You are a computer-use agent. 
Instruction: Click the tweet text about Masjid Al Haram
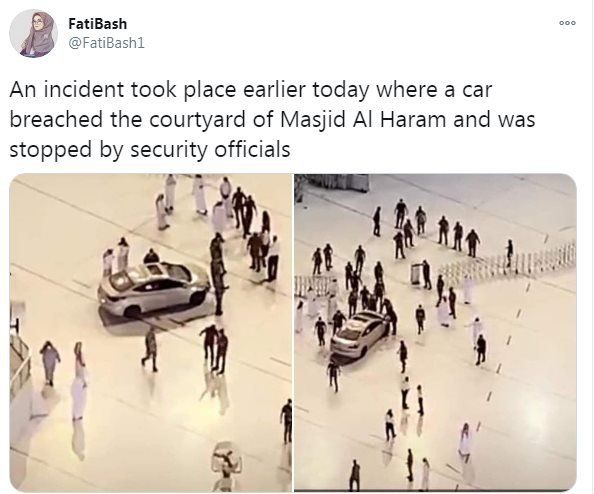[x=272, y=119]
